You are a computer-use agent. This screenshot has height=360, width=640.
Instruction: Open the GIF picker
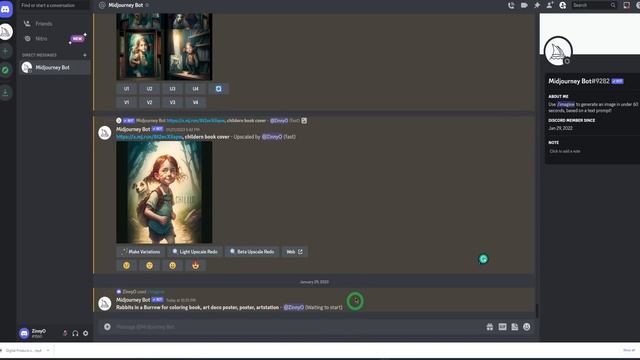pos(502,327)
